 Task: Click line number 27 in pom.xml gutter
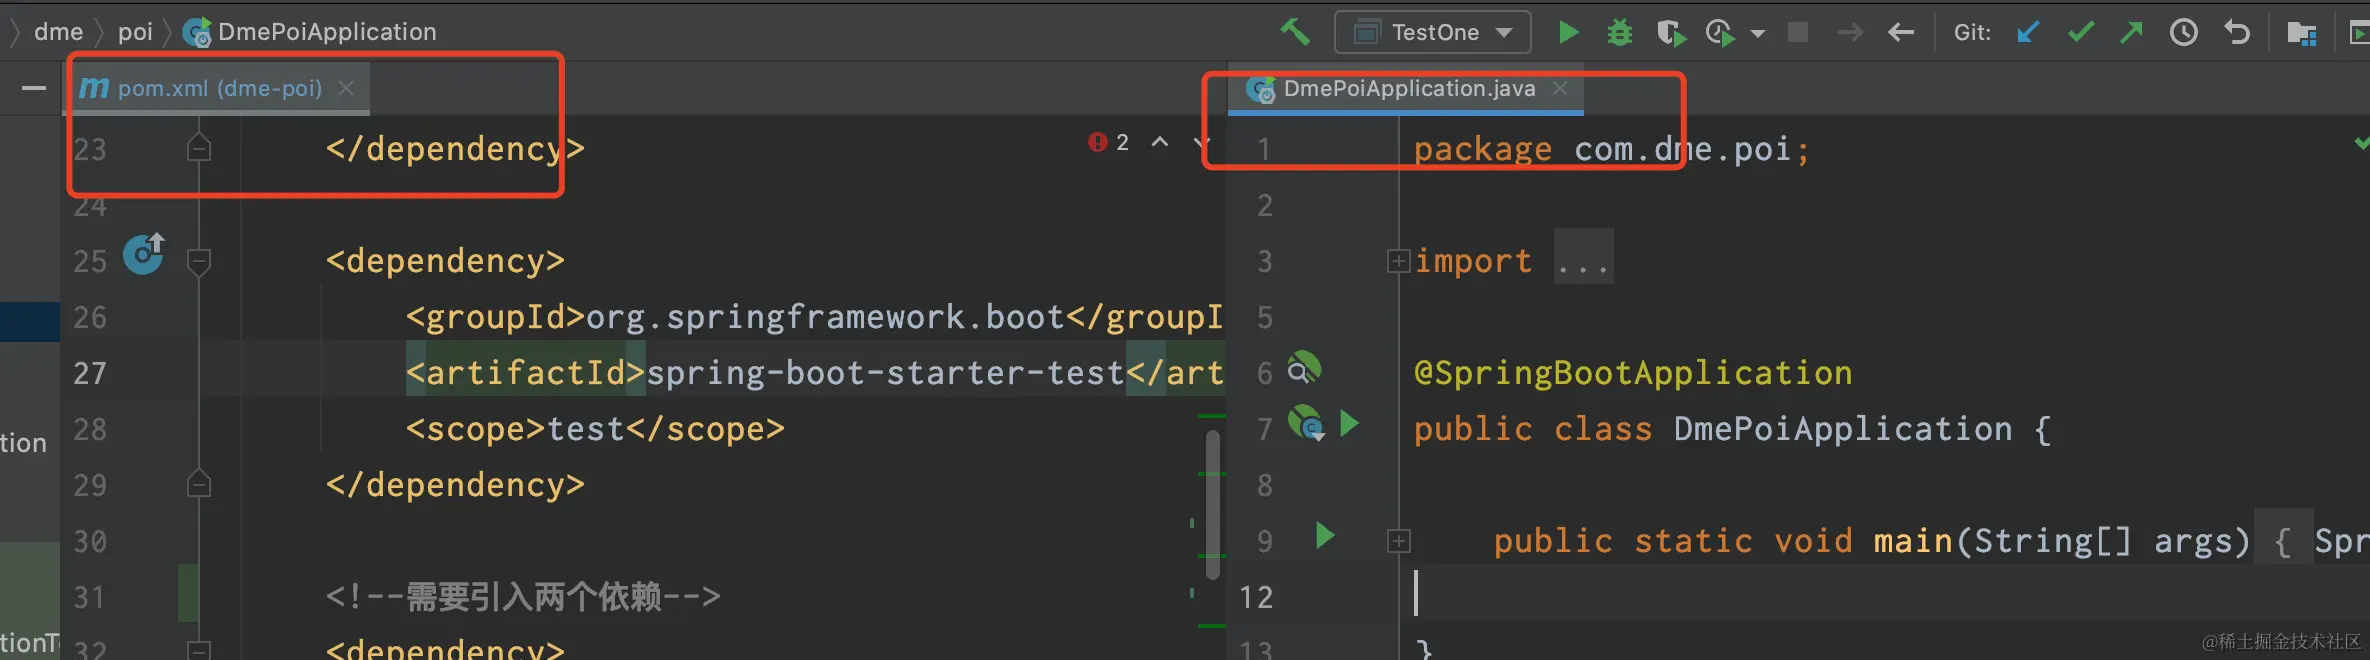(89, 373)
